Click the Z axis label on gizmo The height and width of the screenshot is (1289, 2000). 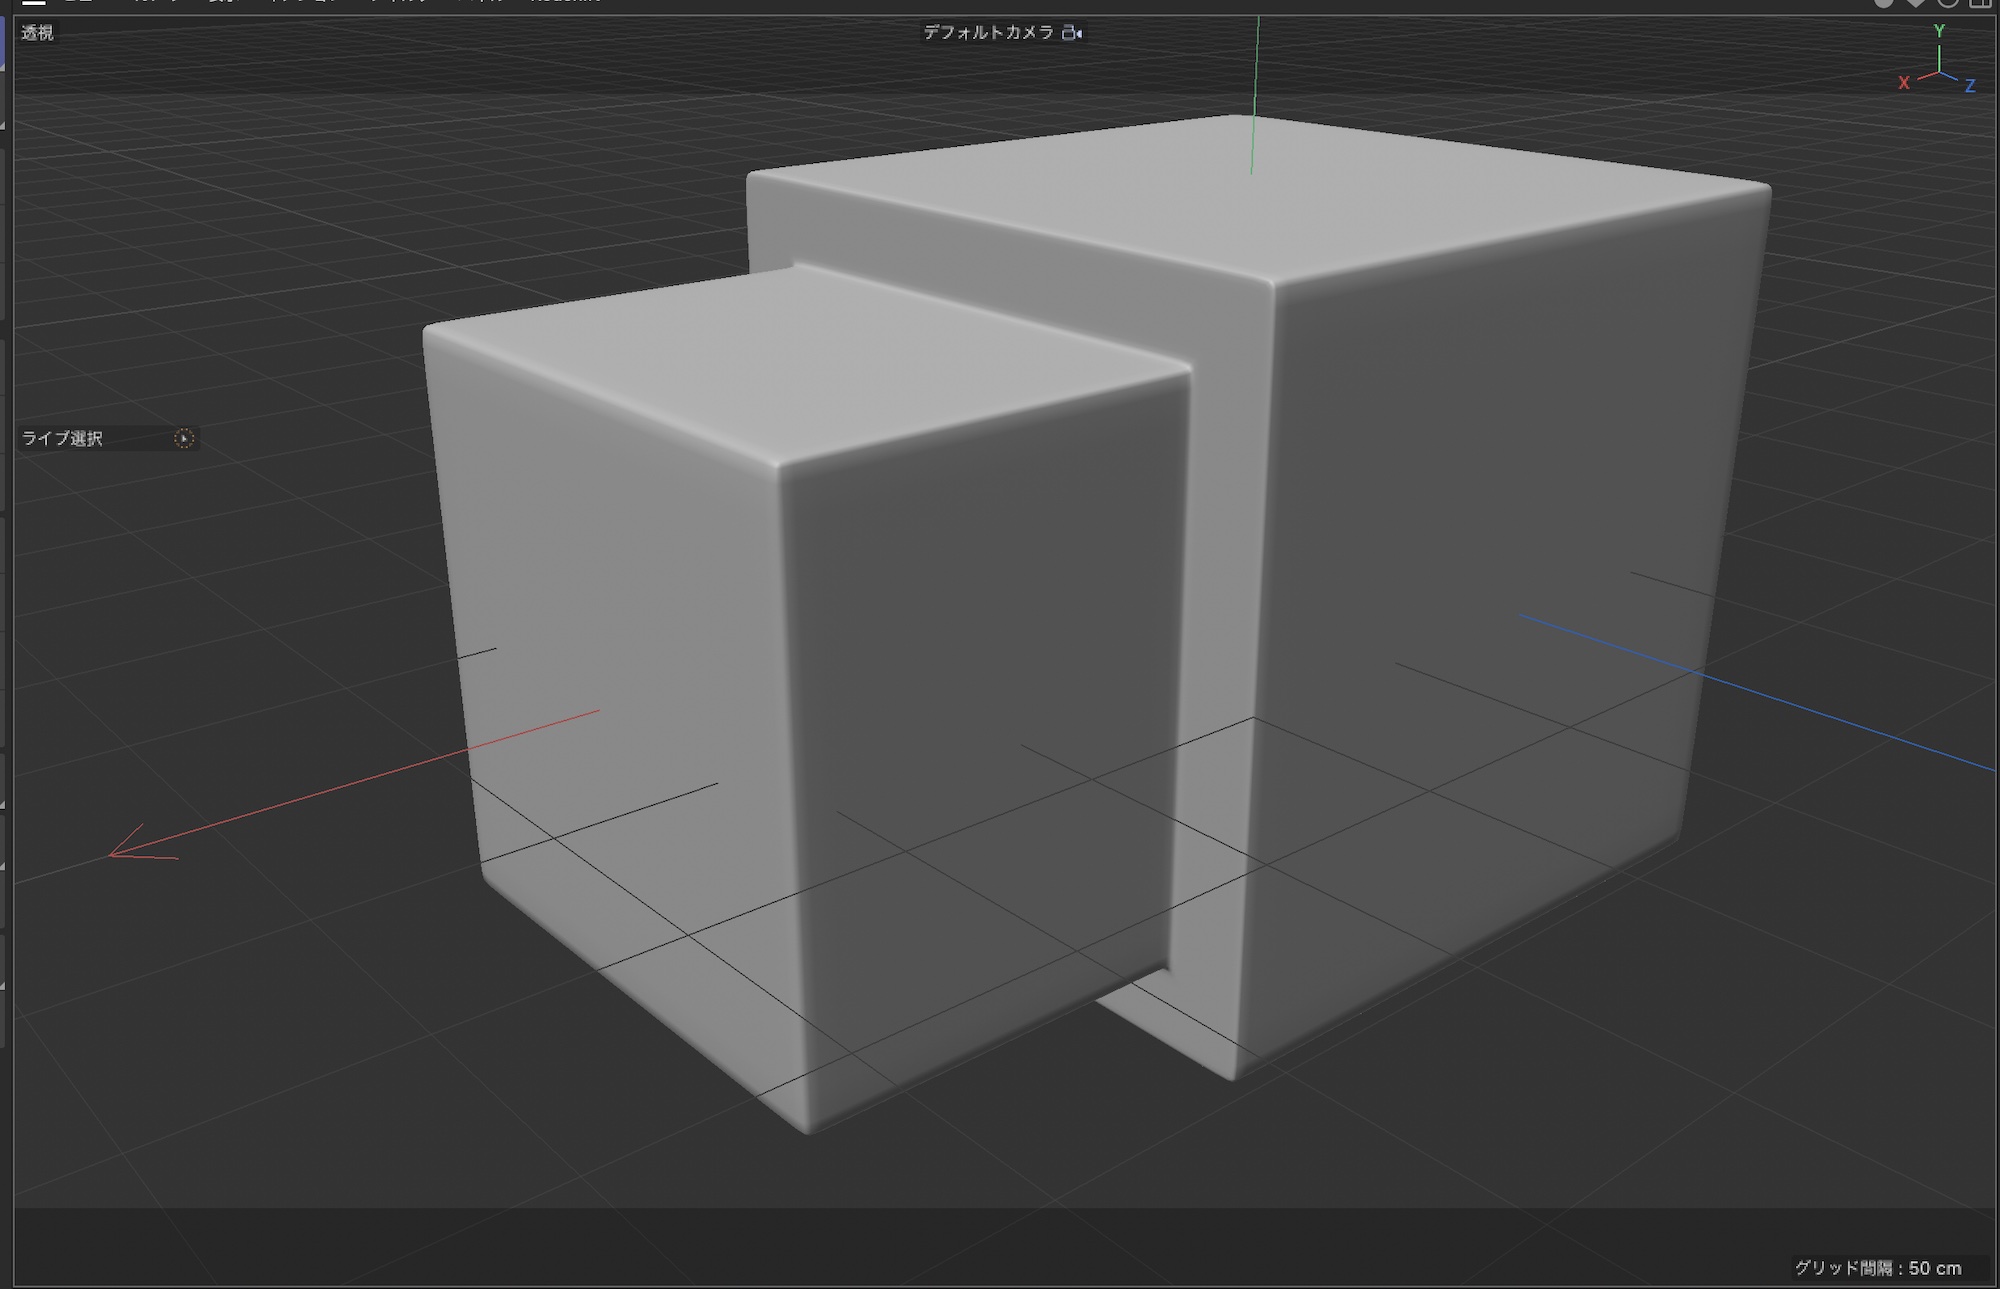coord(1970,86)
